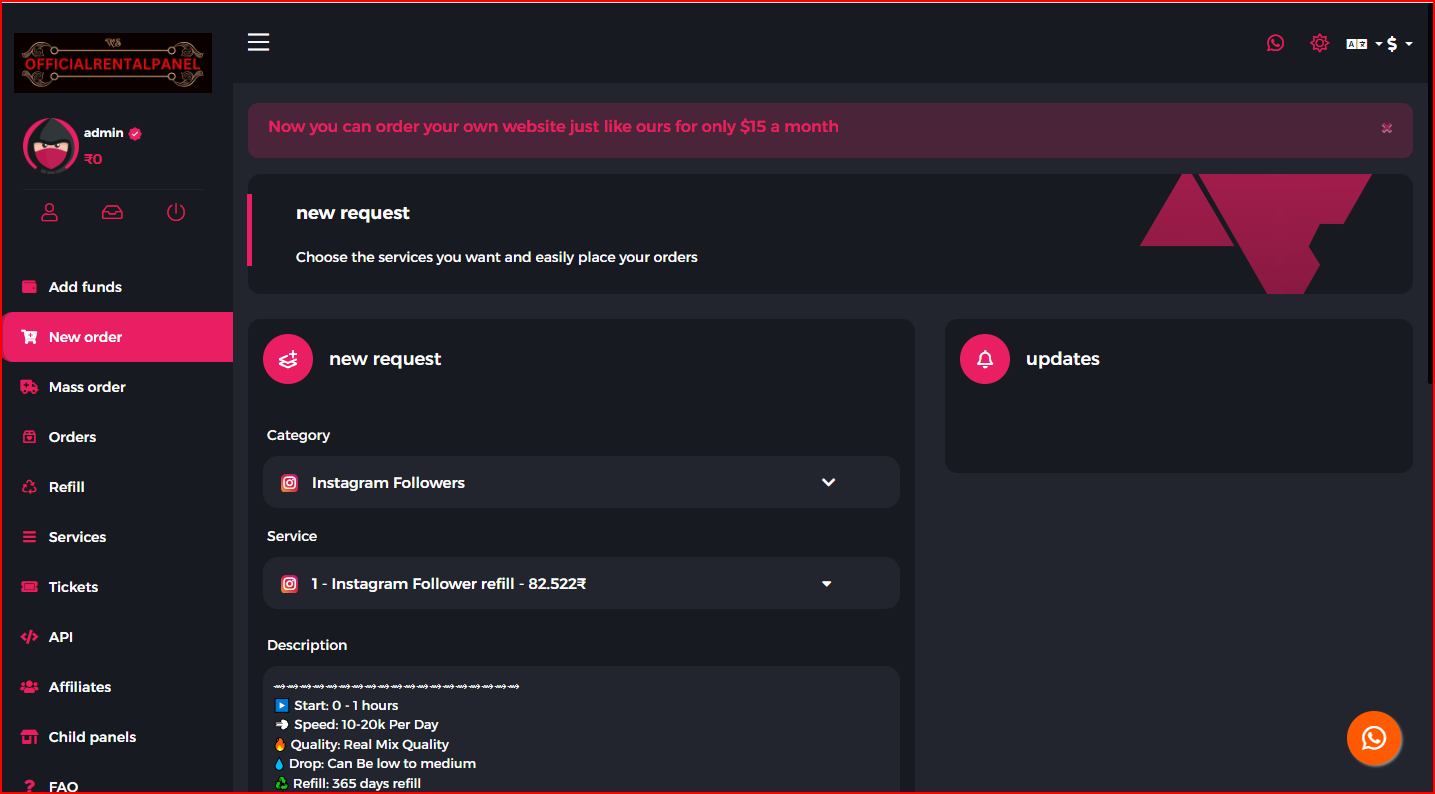Toggle the hamburger sidebar menu icon

coord(259,42)
